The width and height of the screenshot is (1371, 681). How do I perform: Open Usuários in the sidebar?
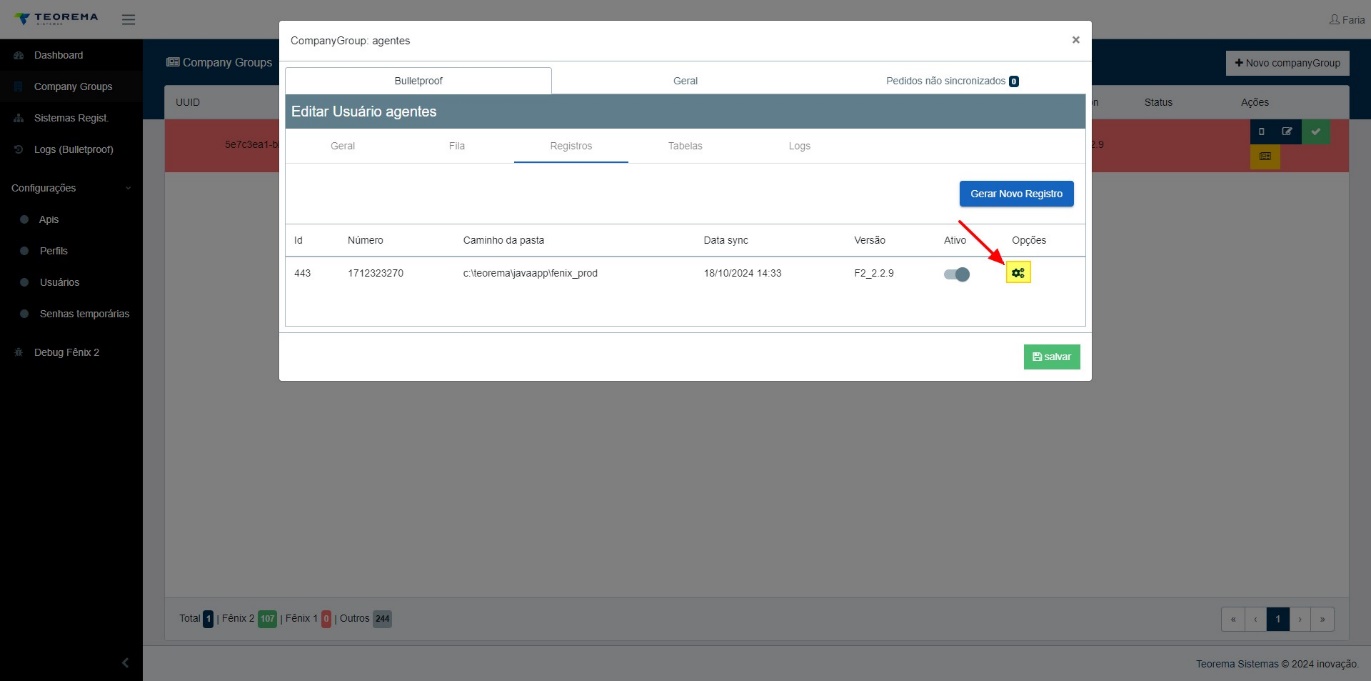click(x=60, y=283)
